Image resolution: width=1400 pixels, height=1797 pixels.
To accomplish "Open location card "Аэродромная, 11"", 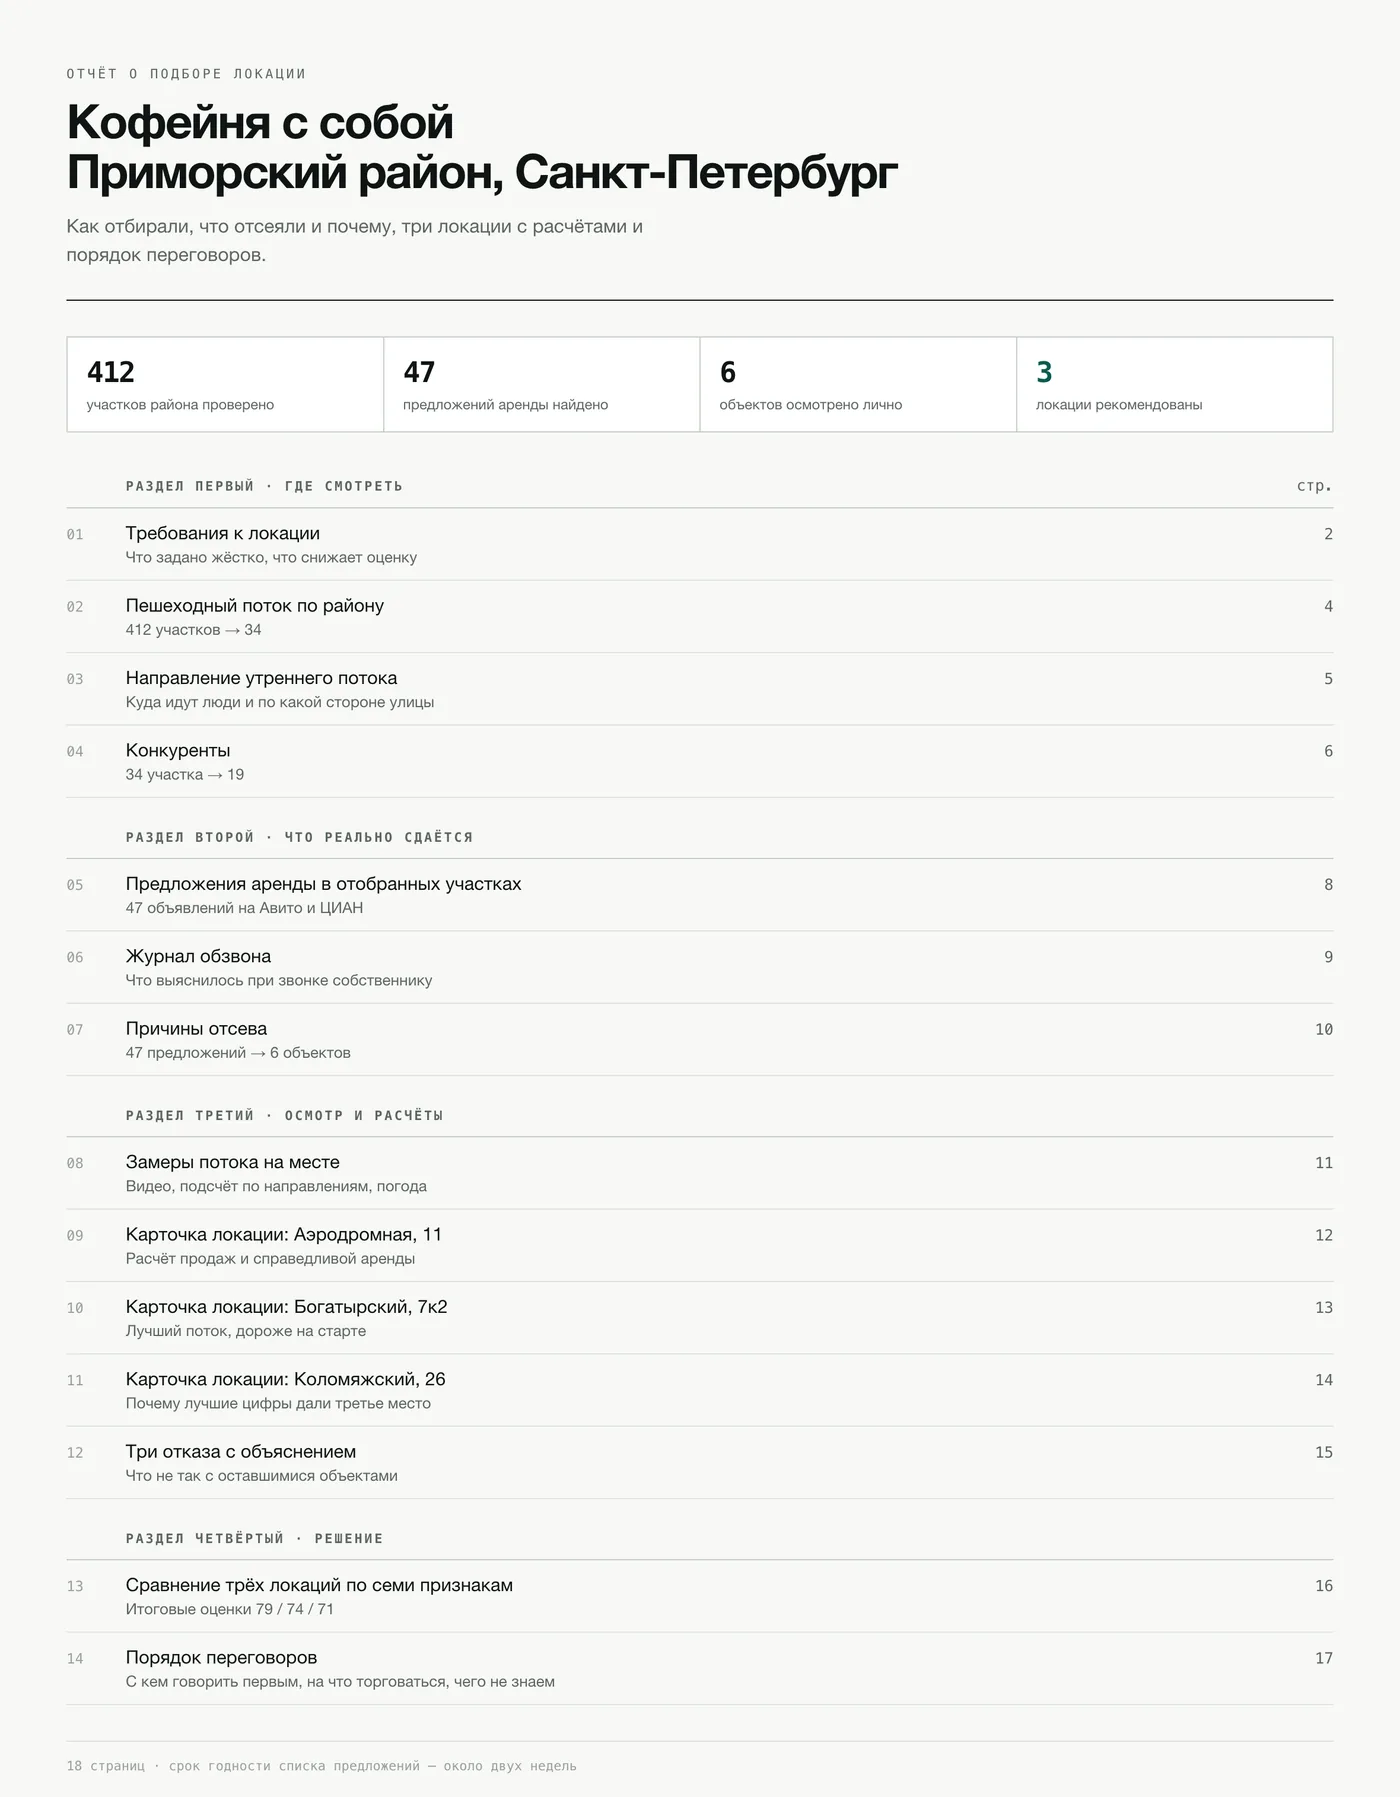I will point(699,1246).
